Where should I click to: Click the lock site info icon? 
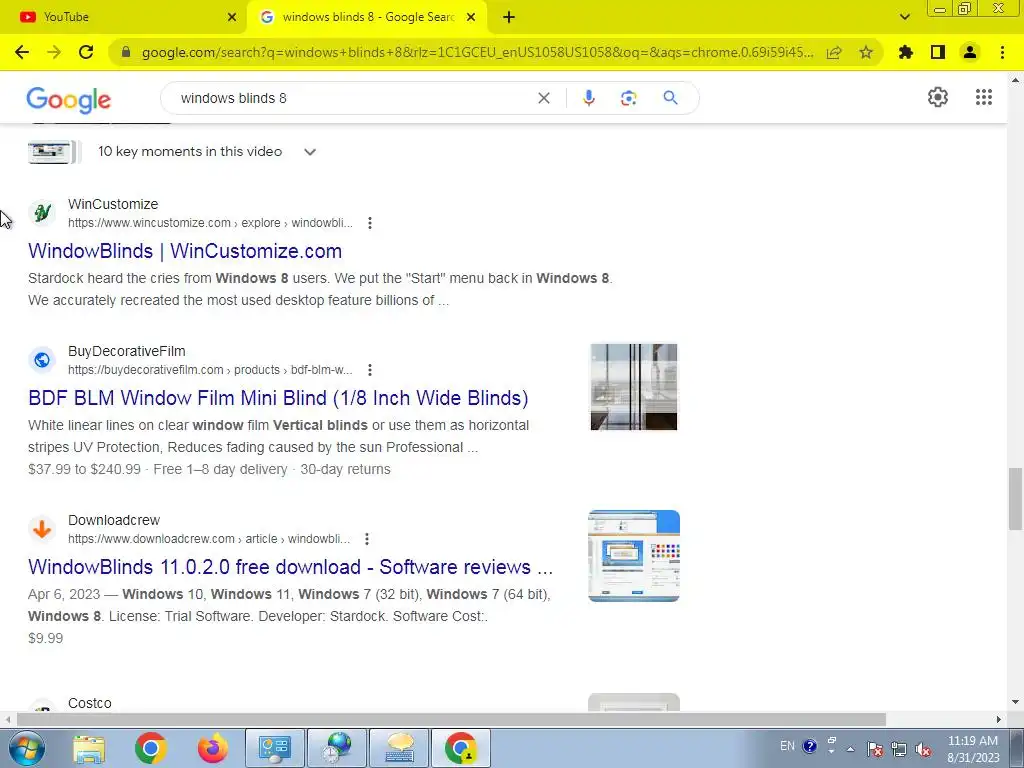[126, 52]
